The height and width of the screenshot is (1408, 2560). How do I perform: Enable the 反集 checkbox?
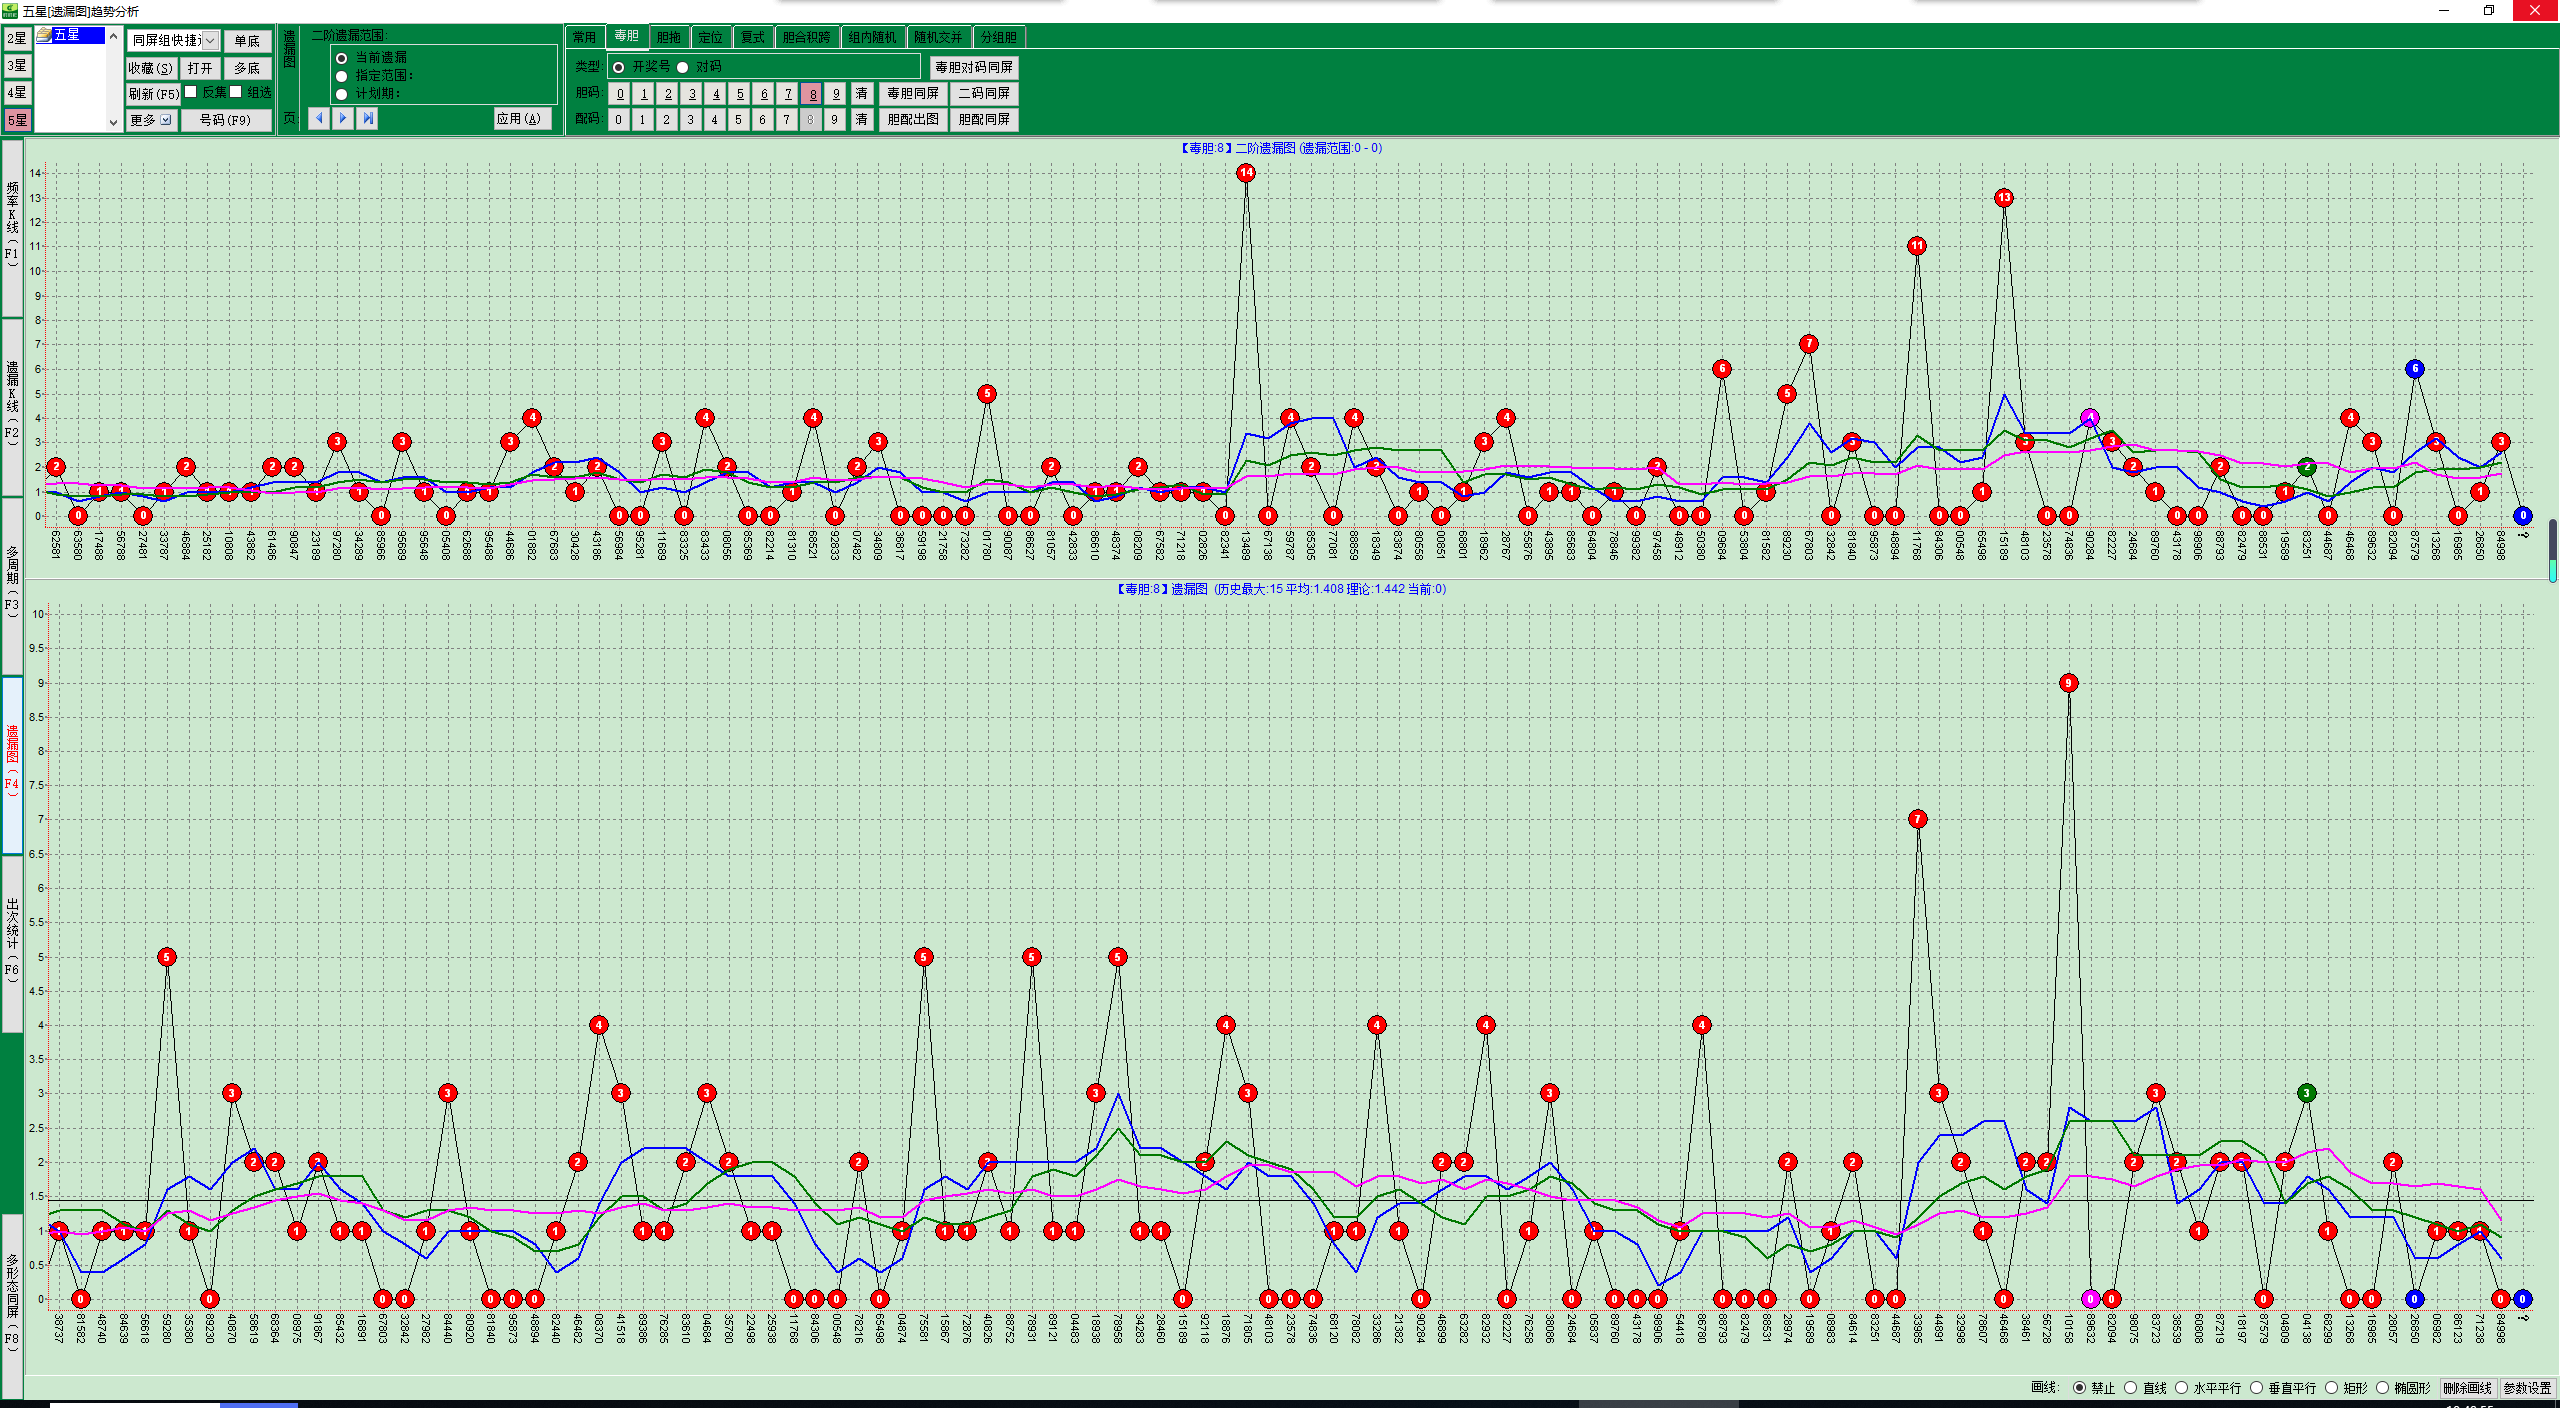tap(191, 92)
